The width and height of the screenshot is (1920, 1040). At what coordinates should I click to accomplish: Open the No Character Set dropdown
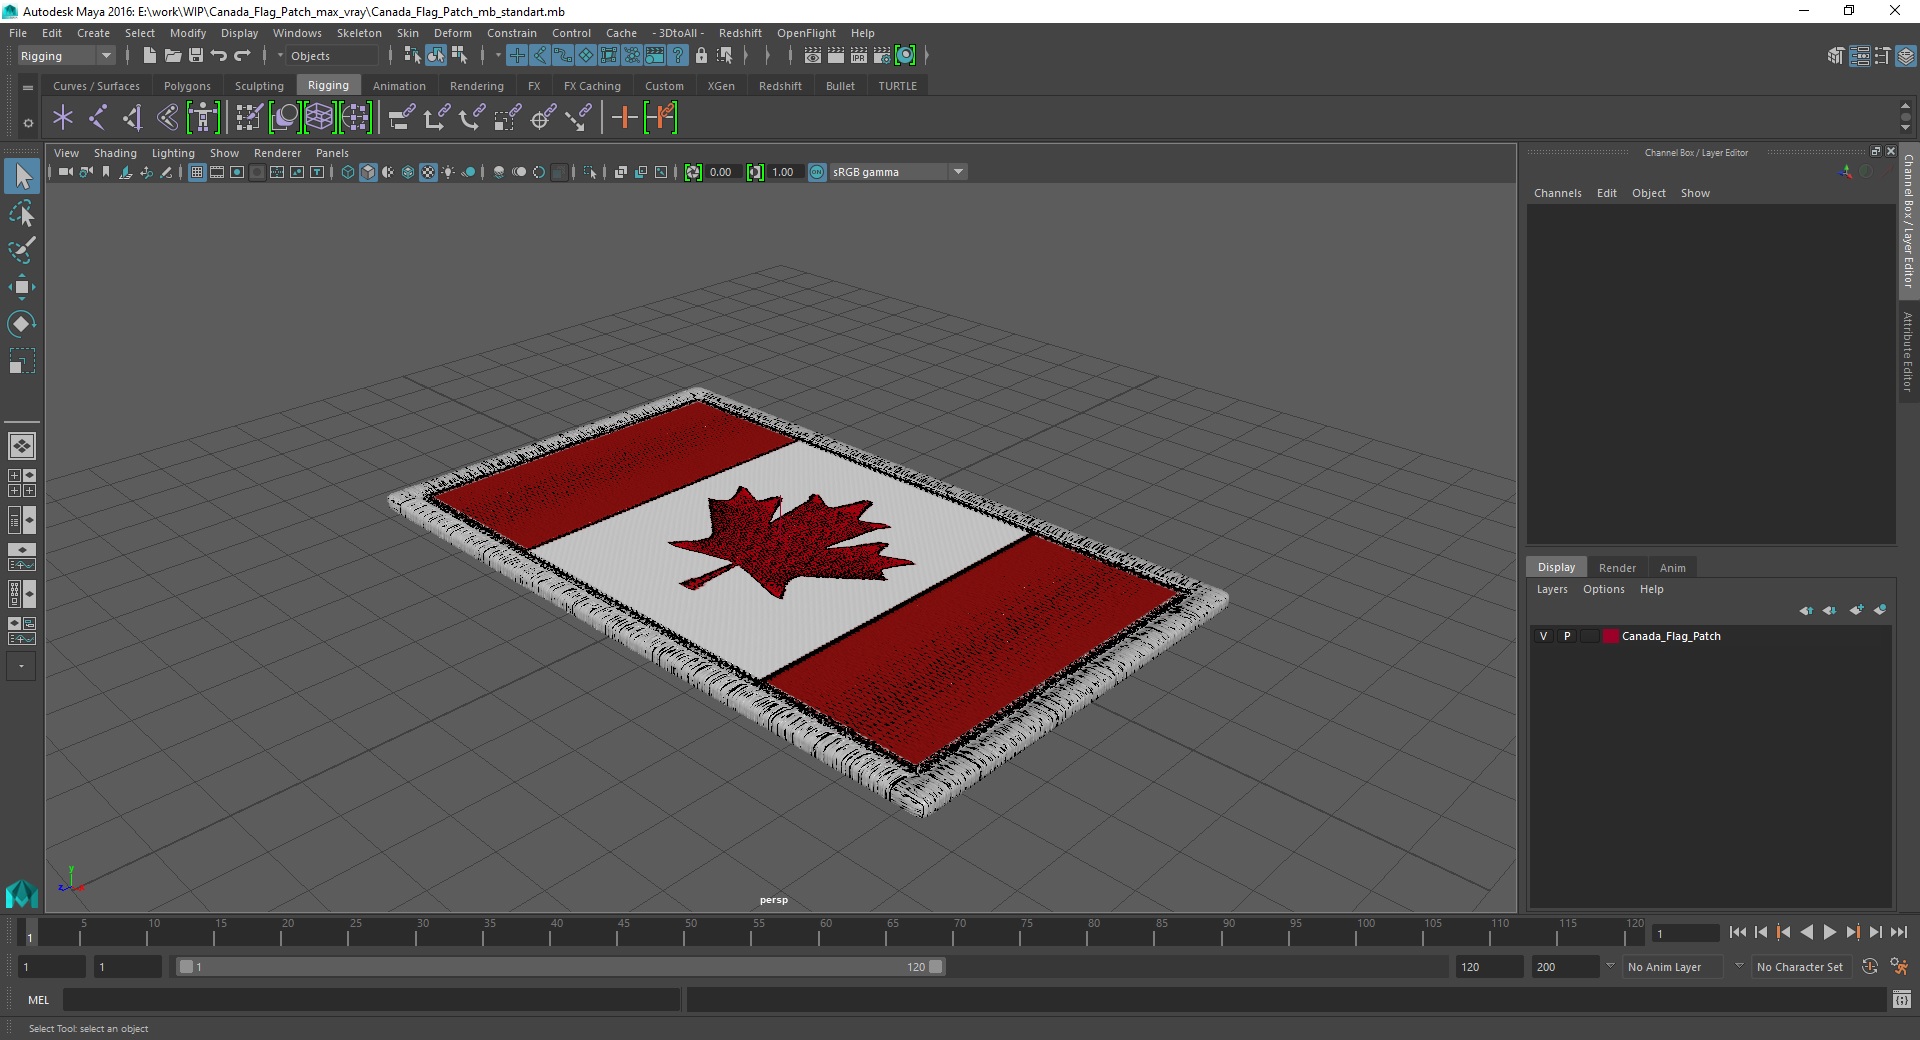[x=1800, y=967]
